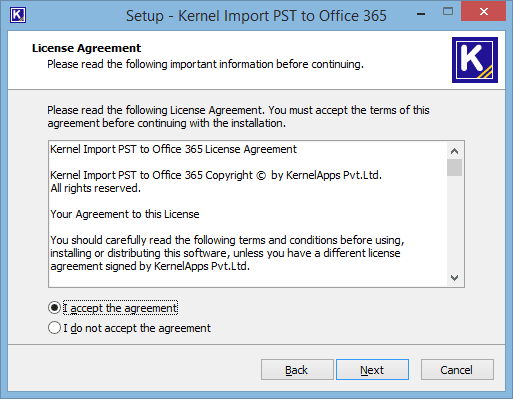Image resolution: width=513 pixels, height=399 pixels.
Task: Click the license text scroll-down arrow
Action: click(454, 278)
